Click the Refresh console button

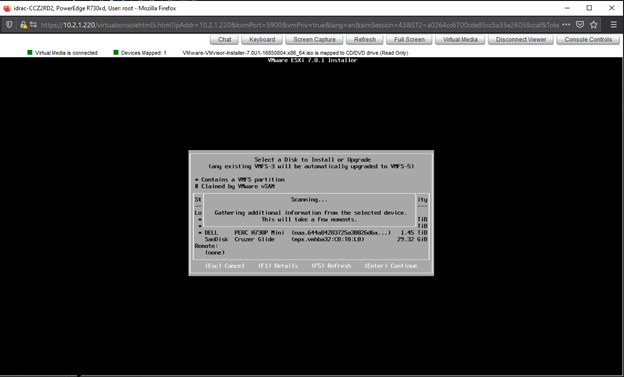pyautogui.click(x=365, y=39)
